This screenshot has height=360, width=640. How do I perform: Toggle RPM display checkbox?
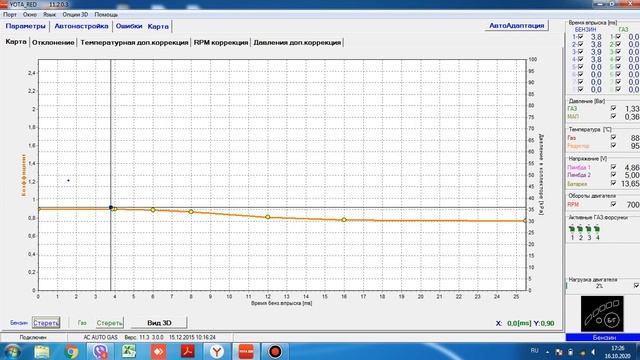613,204
